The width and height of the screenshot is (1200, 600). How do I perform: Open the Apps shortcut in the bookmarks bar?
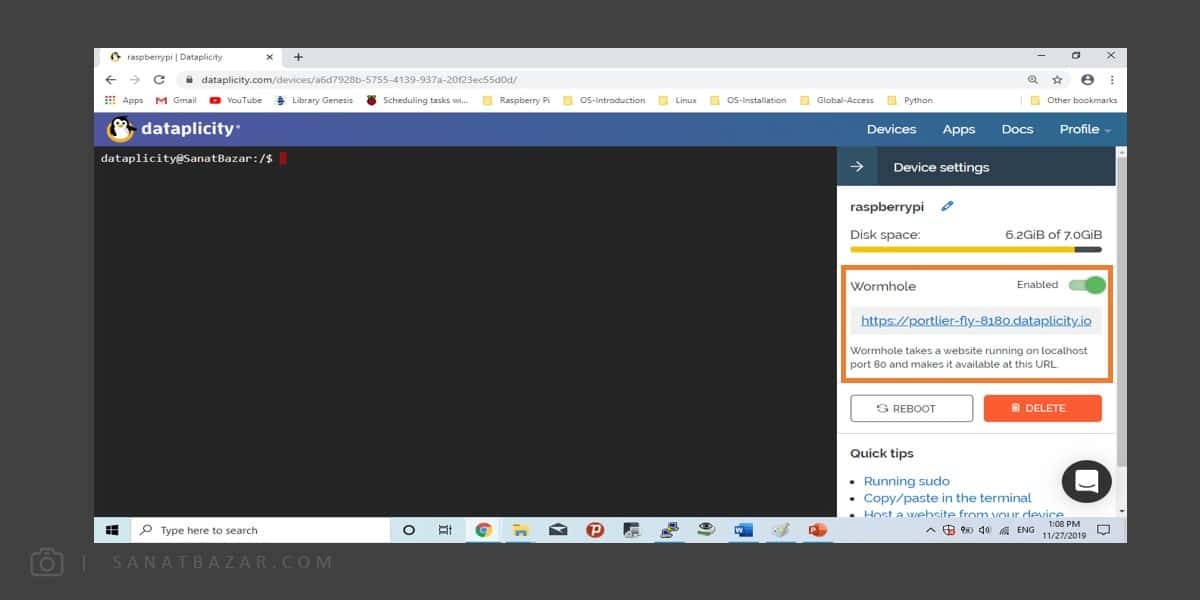(x=124, y=100)
